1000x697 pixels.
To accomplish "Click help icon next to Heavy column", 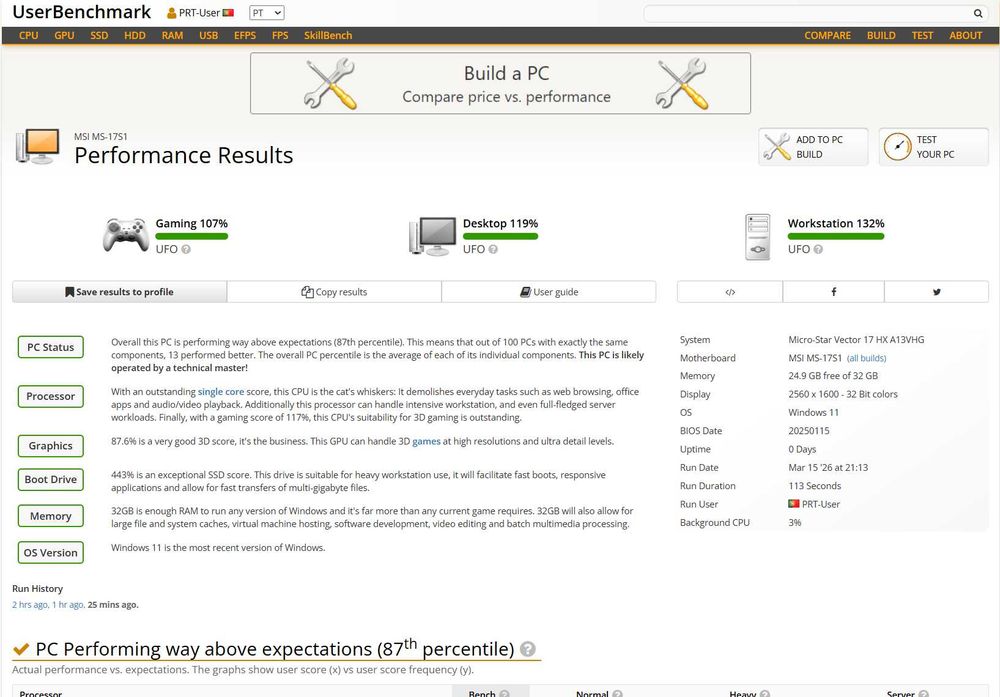I will (765, 693).
